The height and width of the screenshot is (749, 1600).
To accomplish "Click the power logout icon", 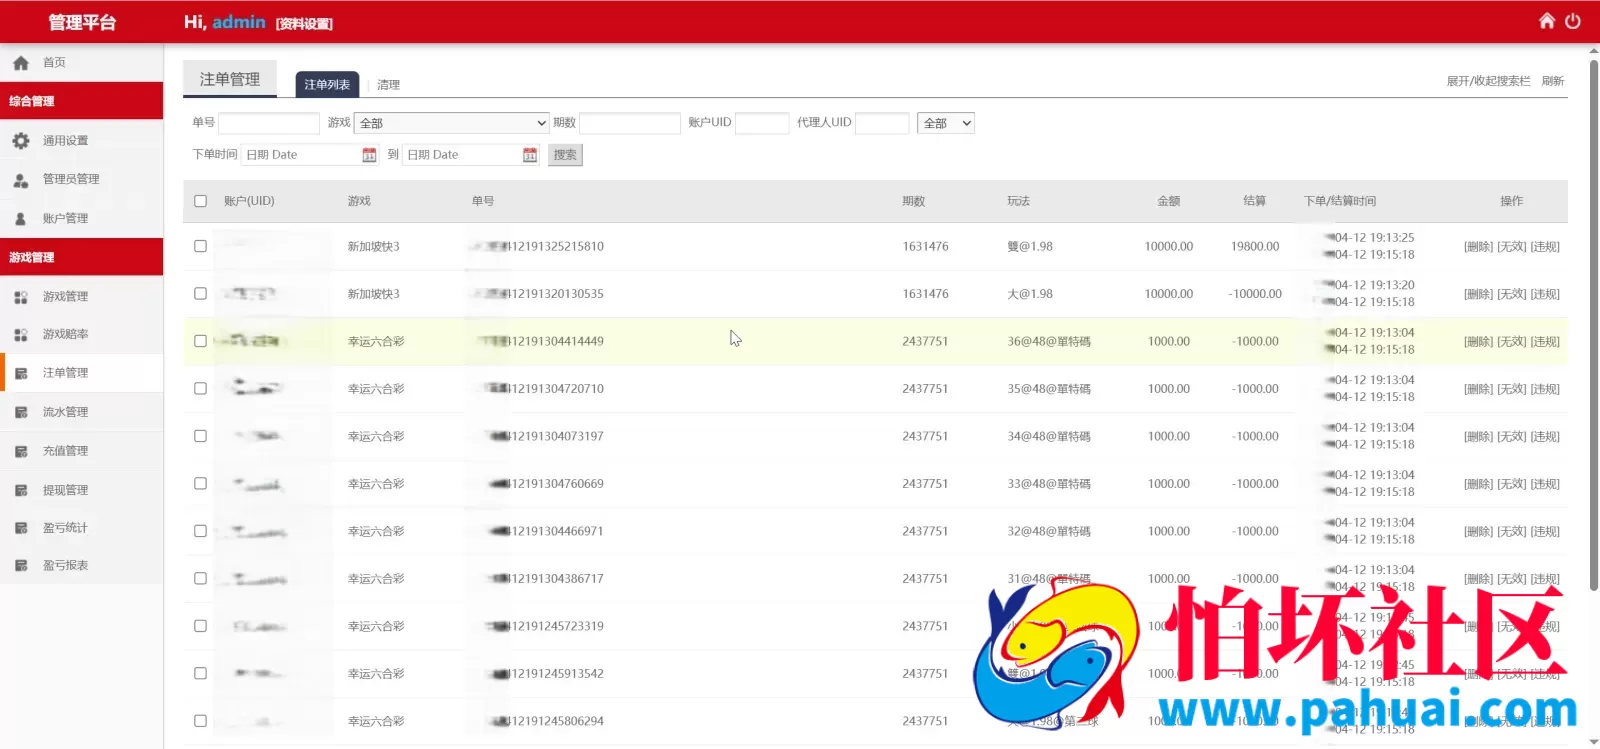I will click(1573, 21).
